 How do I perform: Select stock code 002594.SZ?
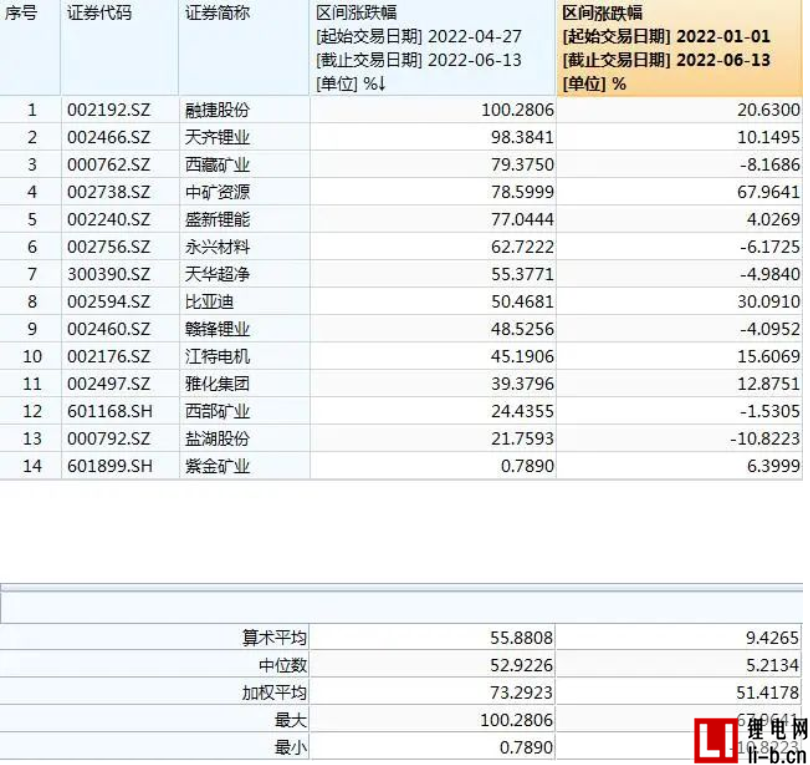108,302
